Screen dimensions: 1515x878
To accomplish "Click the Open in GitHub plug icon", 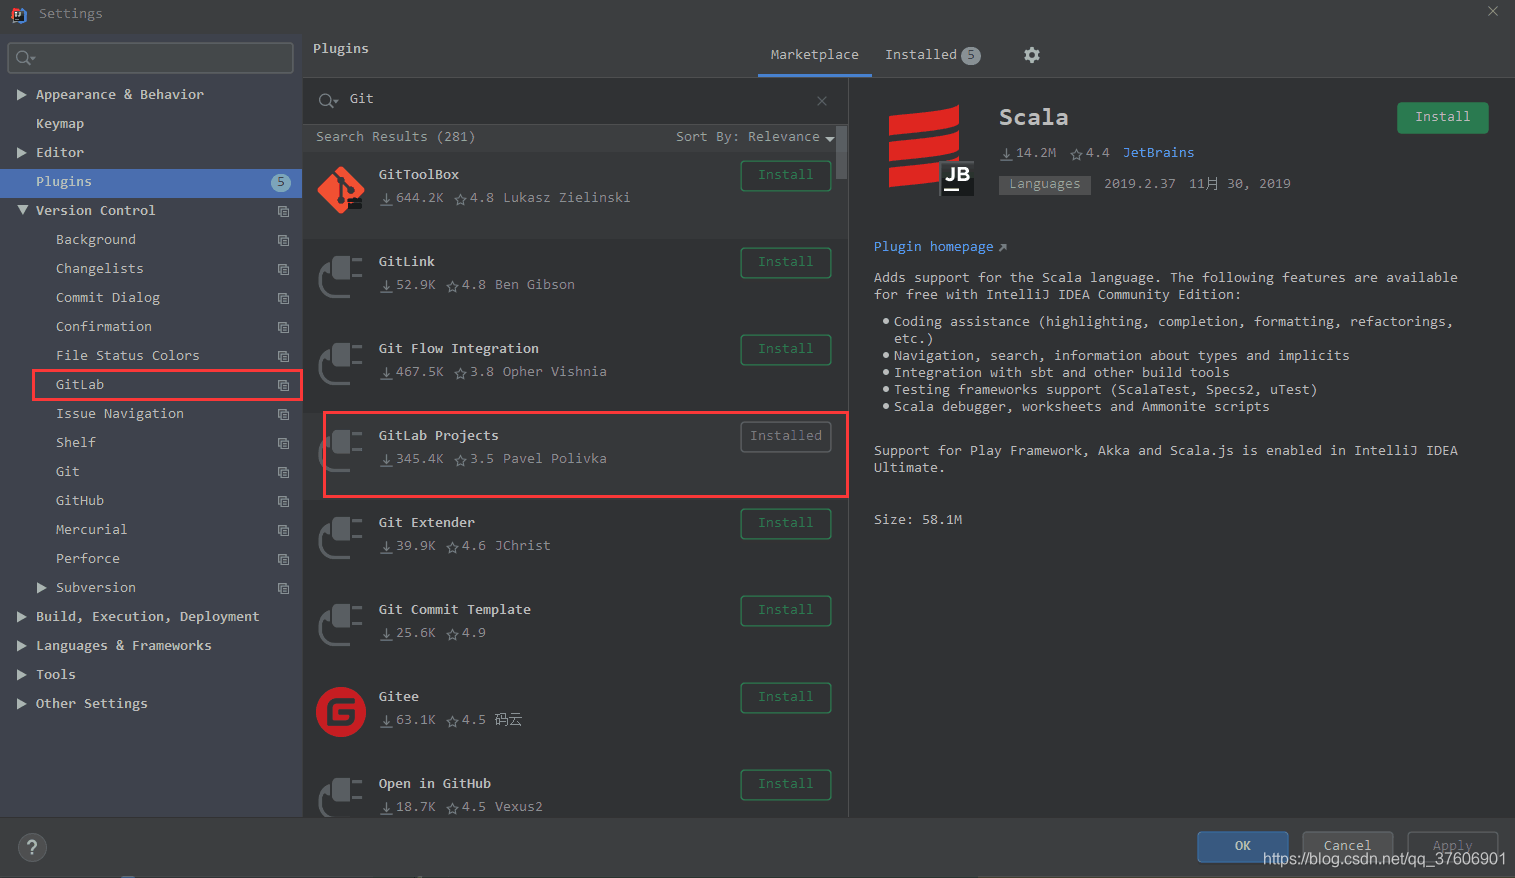I will coord(341,797).
